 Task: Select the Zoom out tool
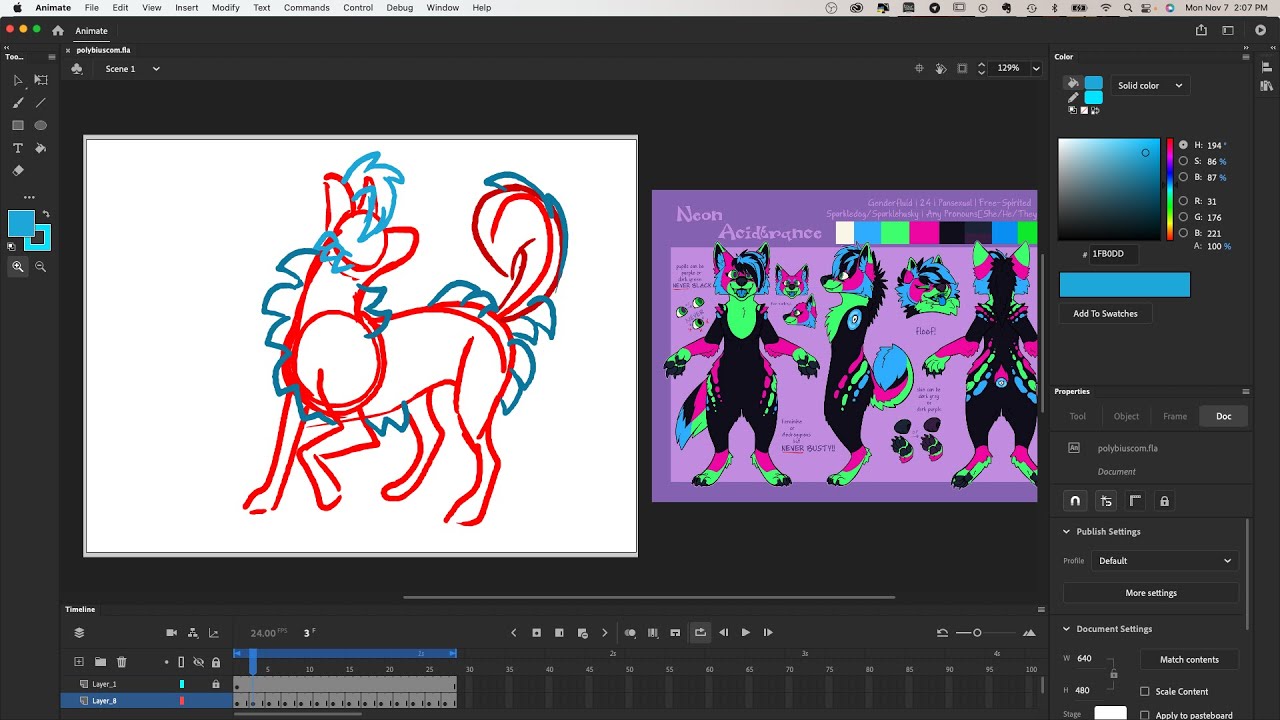[41, 266]
